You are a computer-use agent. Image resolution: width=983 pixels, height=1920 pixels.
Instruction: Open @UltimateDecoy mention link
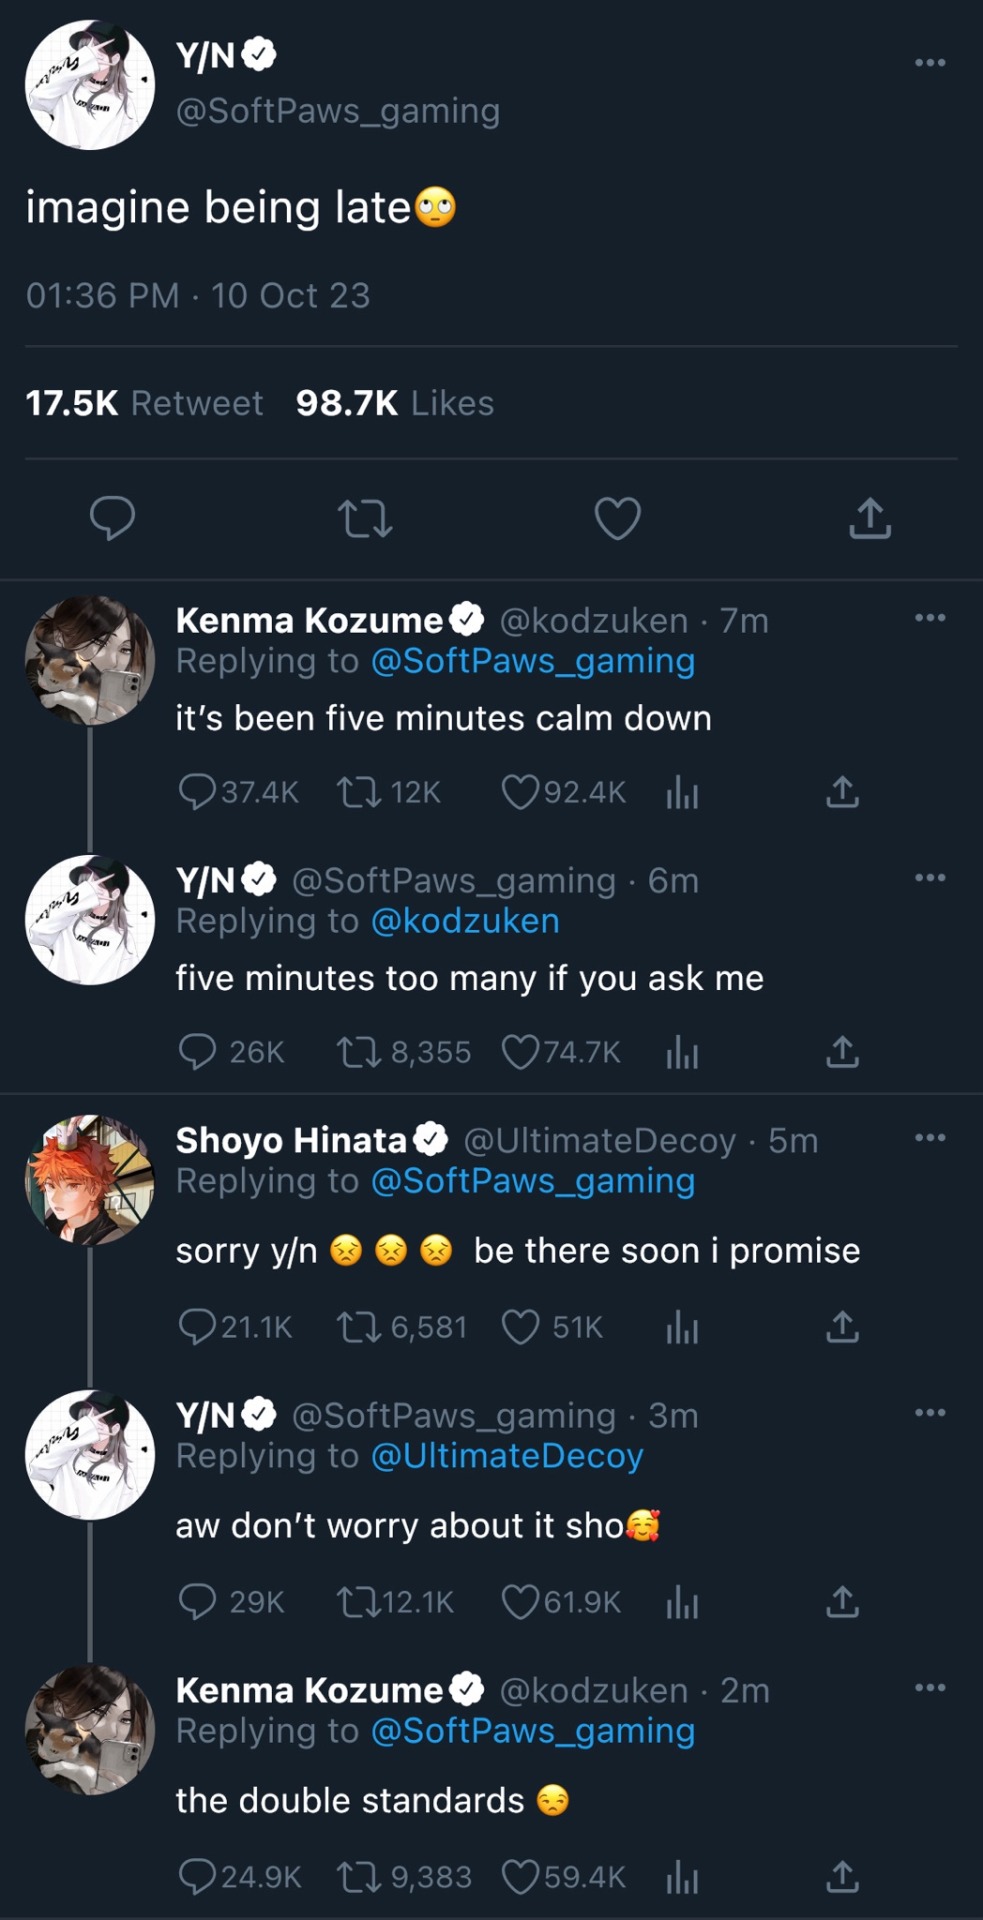click(507, 1456)
